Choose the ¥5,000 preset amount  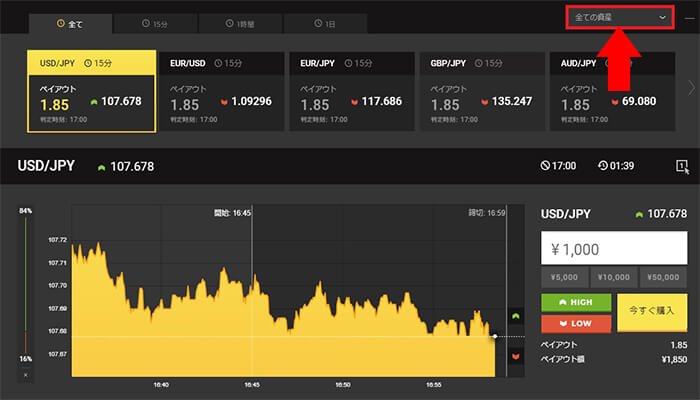(x=563, y=278)
